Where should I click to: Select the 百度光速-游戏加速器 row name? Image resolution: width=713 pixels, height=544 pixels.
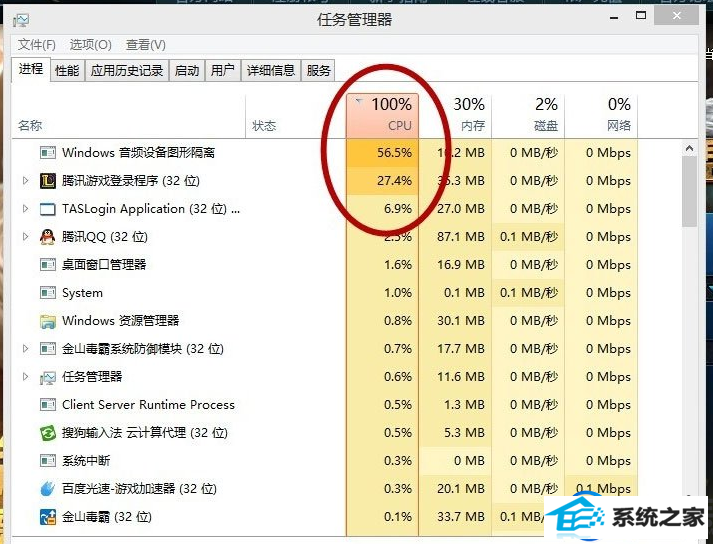click(139, 489)
